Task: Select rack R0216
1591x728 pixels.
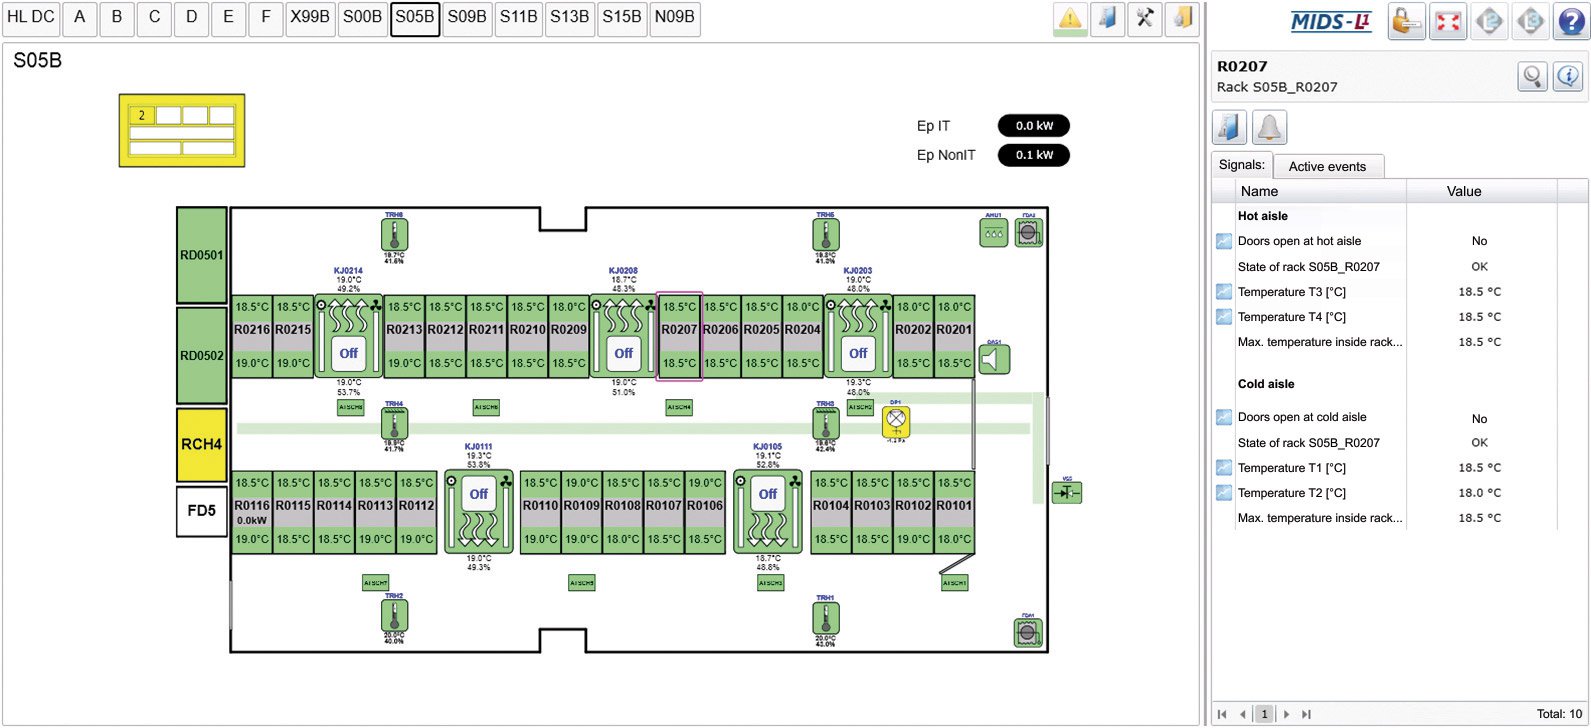Action: tap(252, 335)
